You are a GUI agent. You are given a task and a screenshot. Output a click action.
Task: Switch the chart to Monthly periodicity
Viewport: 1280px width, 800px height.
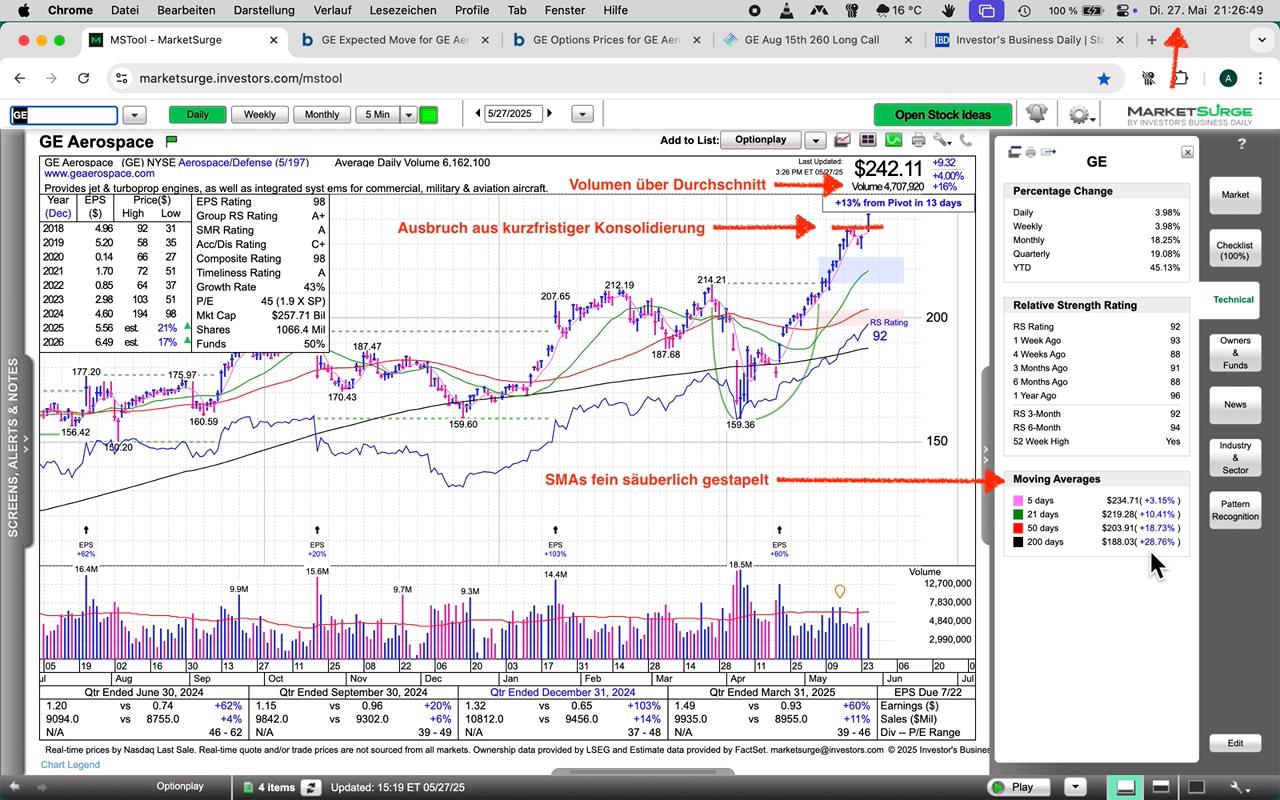click(x=322, y=115)
